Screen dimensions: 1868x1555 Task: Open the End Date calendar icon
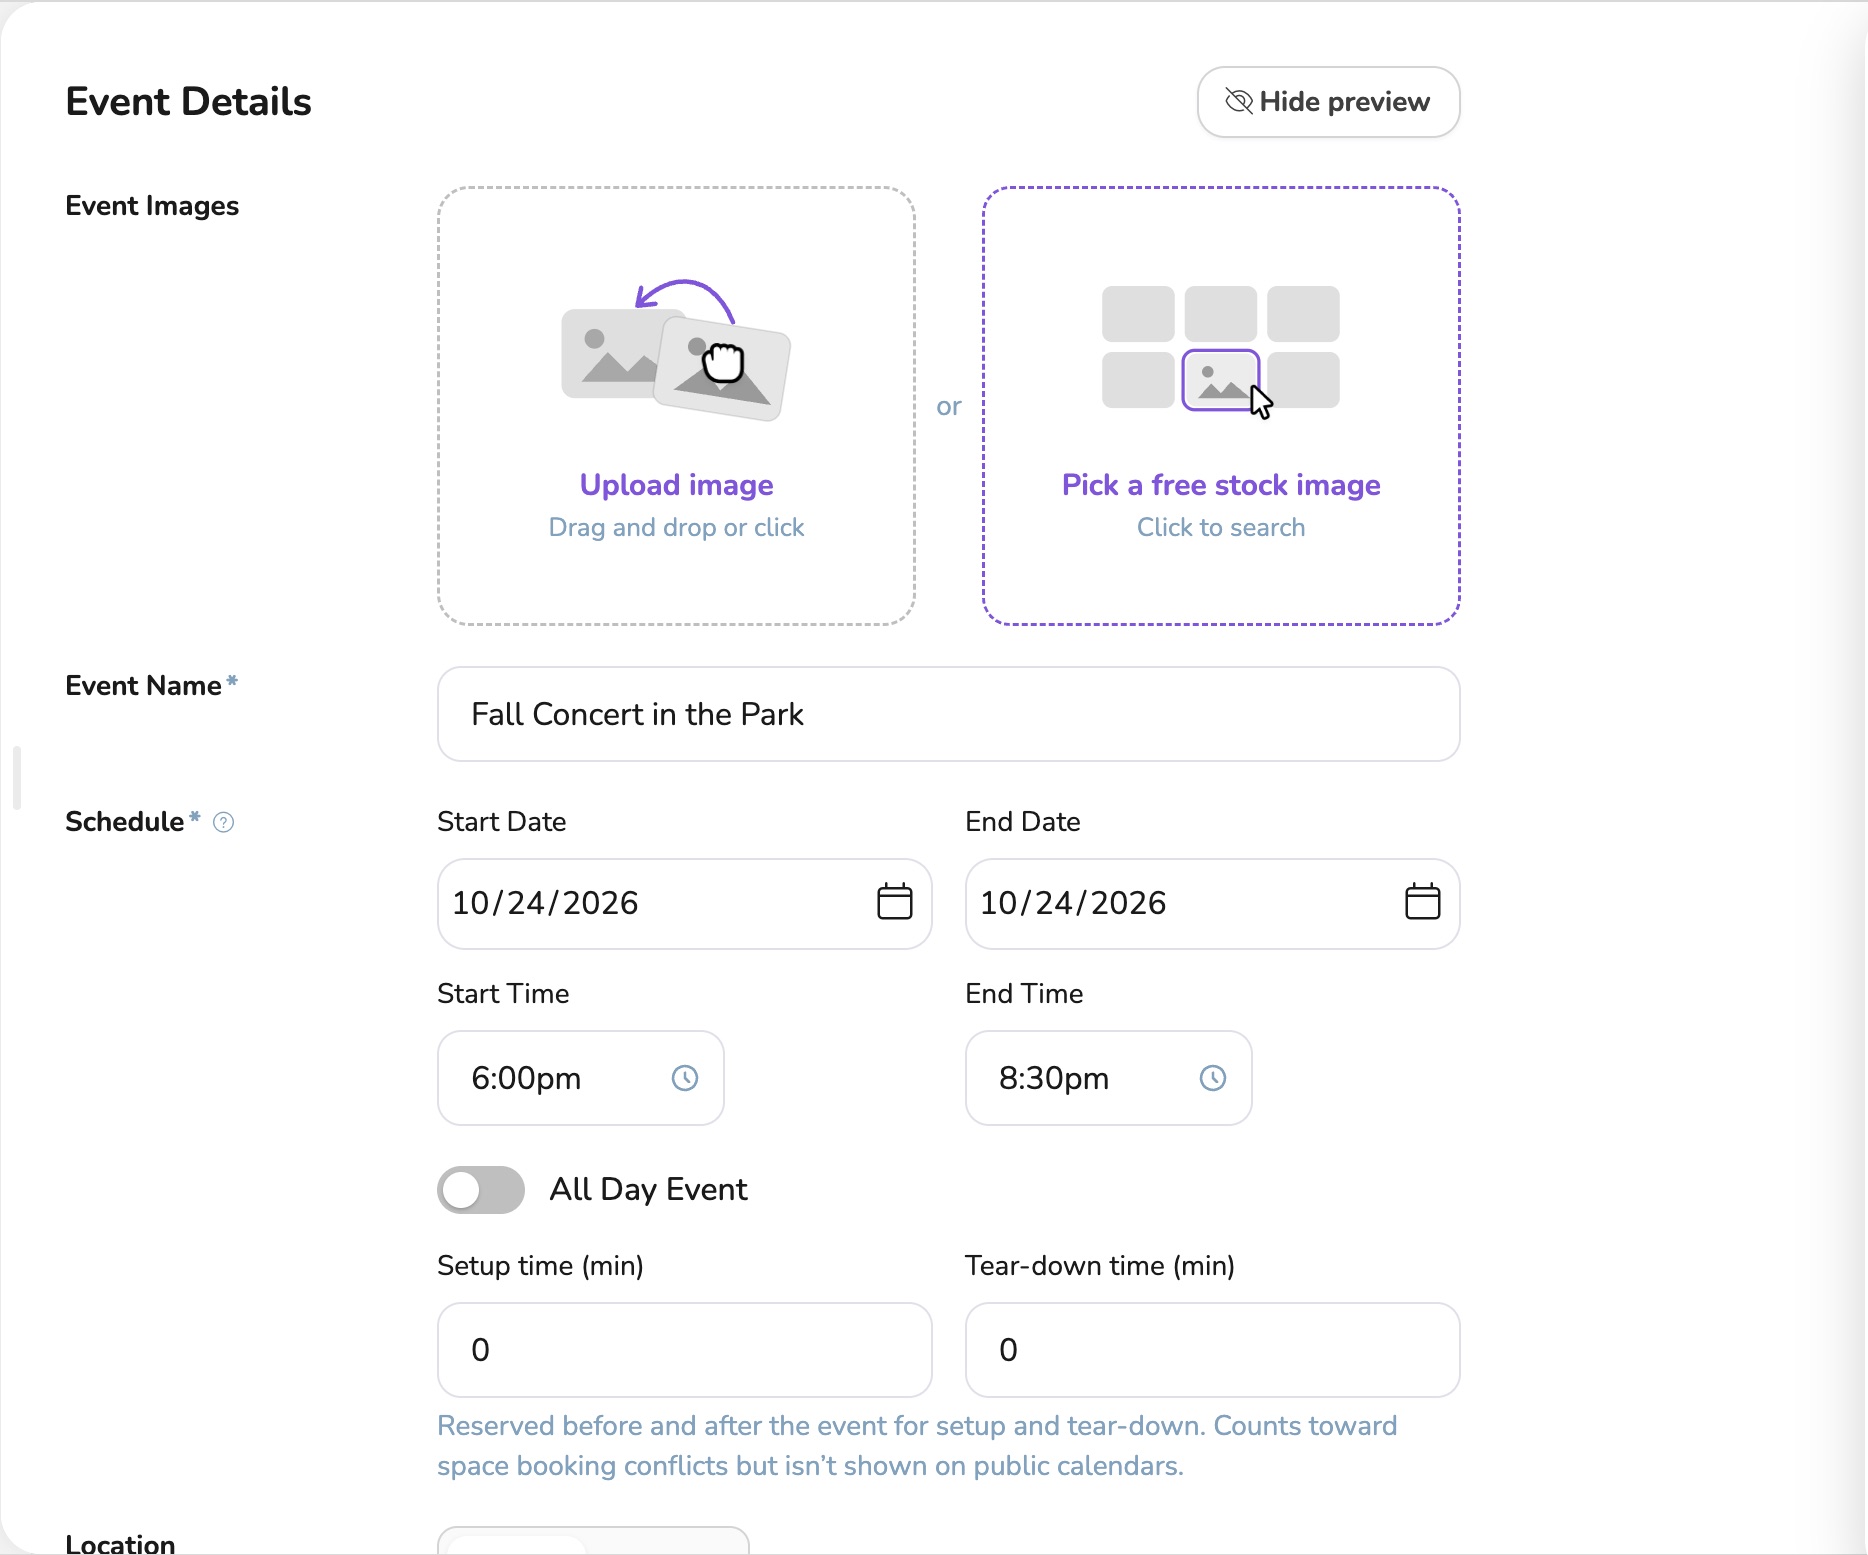(1422, 902)
